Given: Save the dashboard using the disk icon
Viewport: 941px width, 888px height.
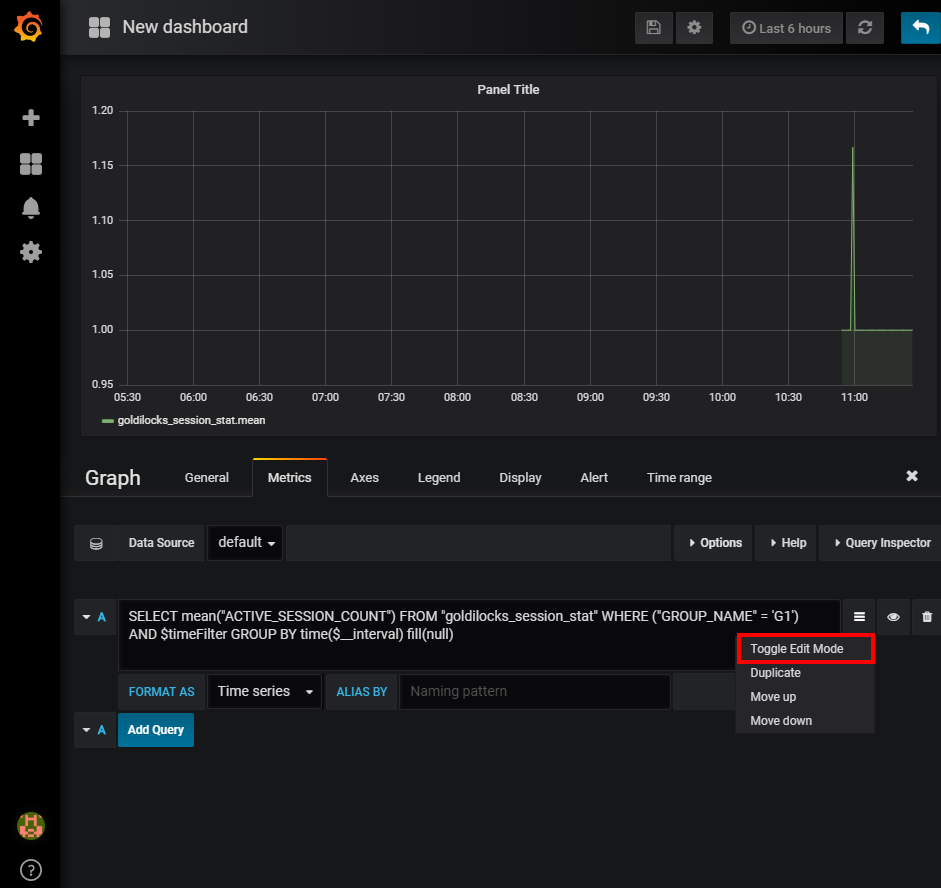Looking at the screenshot, I should (653, 28).
